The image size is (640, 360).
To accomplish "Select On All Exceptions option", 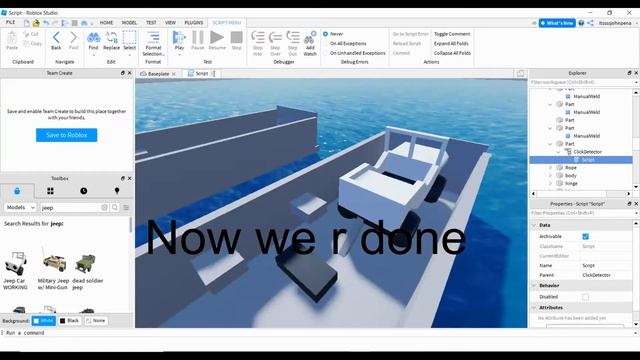I will pos(325,43).
